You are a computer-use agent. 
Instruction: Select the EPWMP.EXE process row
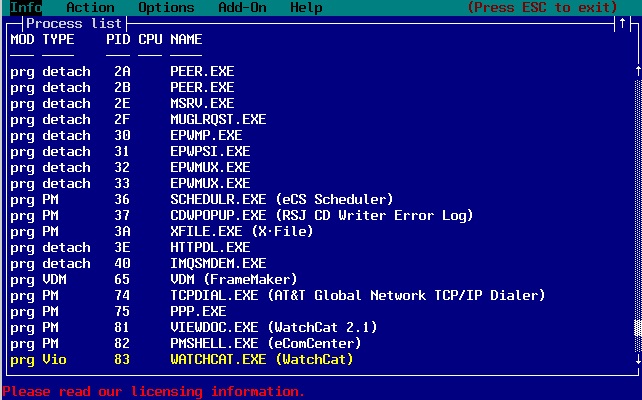[126, 135]
